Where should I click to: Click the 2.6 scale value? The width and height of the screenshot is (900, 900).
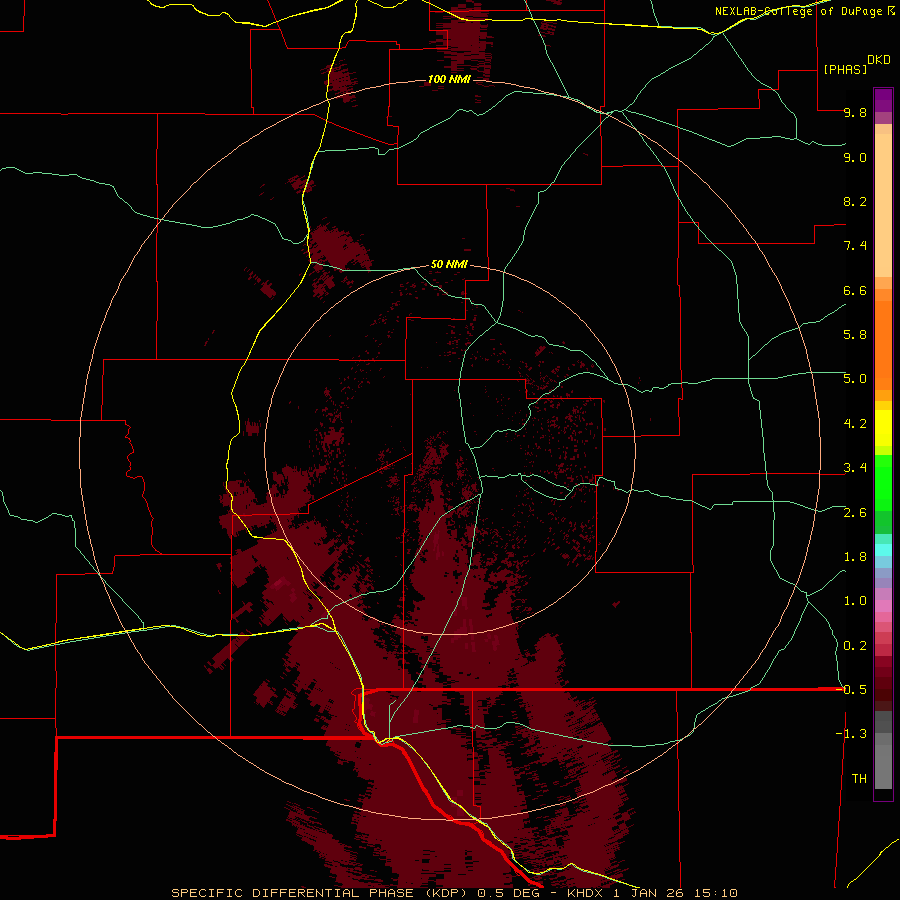click(855, 513)
